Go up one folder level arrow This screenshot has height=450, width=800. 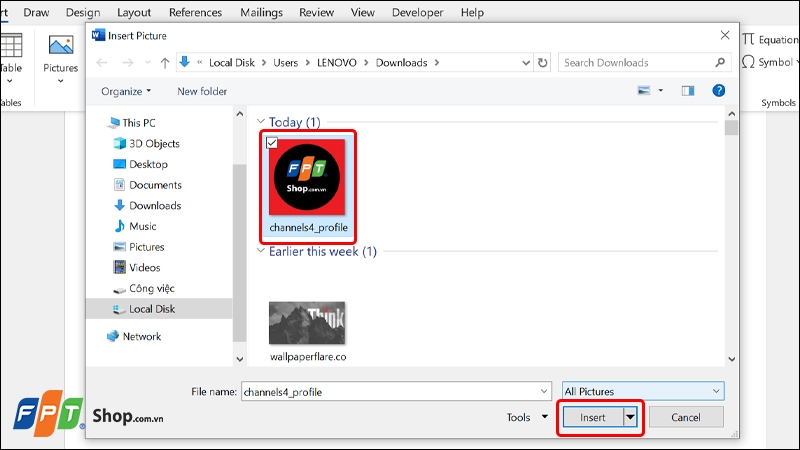(x=165, y=63)
